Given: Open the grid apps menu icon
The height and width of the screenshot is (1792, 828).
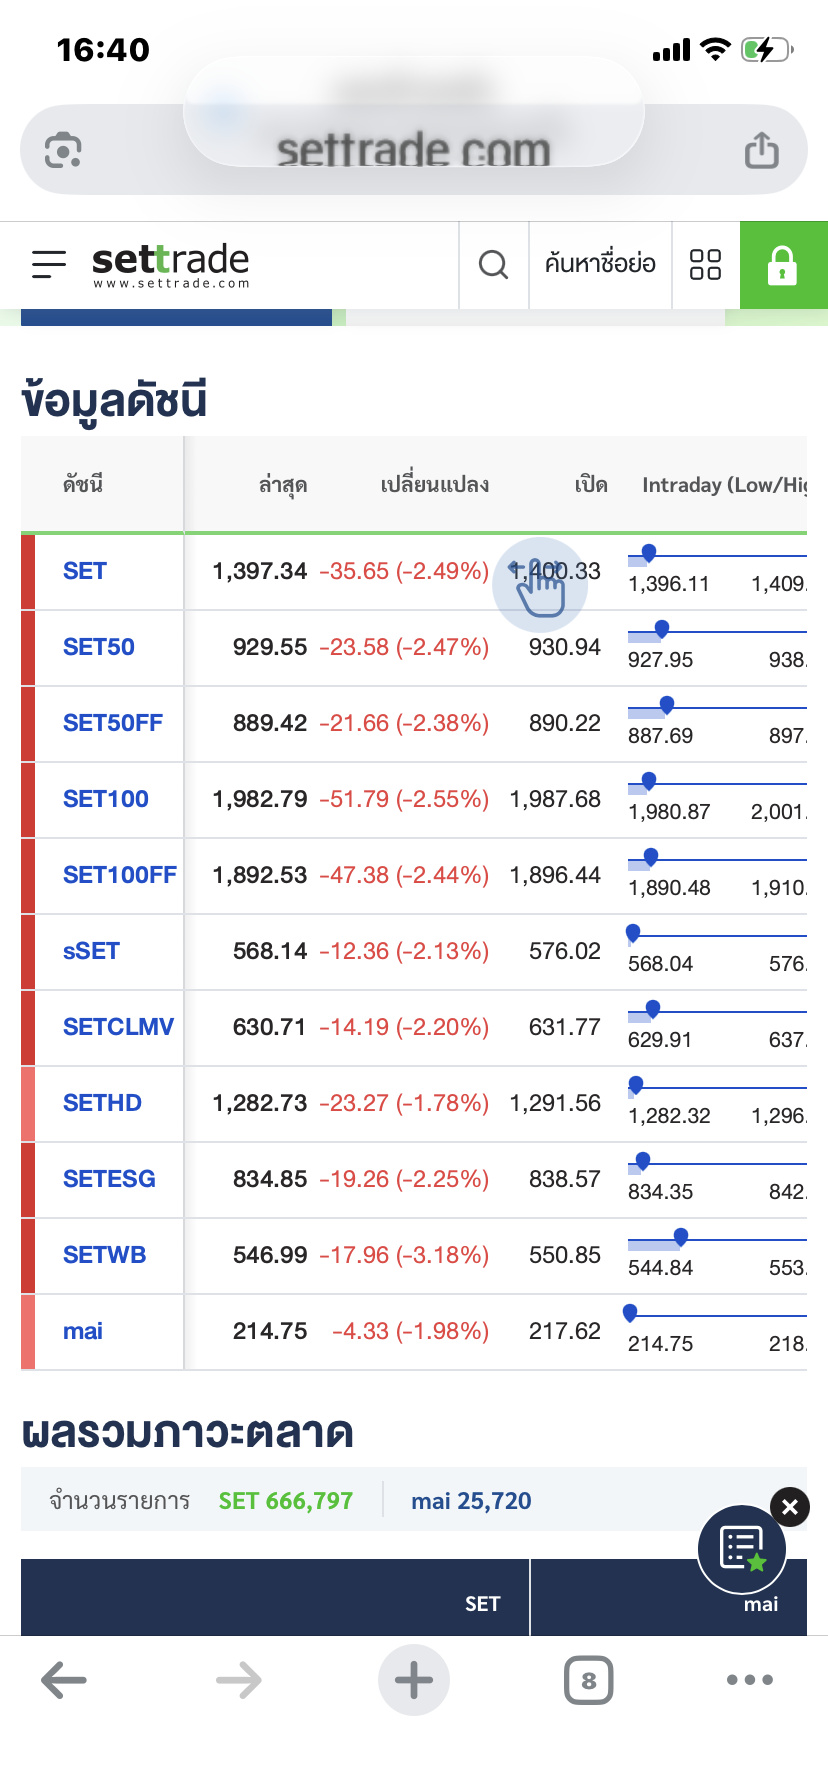Looking at the screenshot, I should coord(705,265).
